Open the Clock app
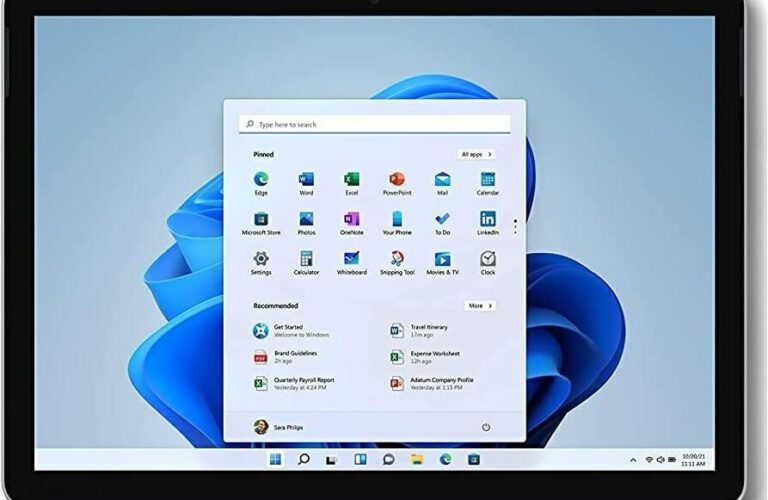This screenshot has height=500, width=768. click(488, 263)
